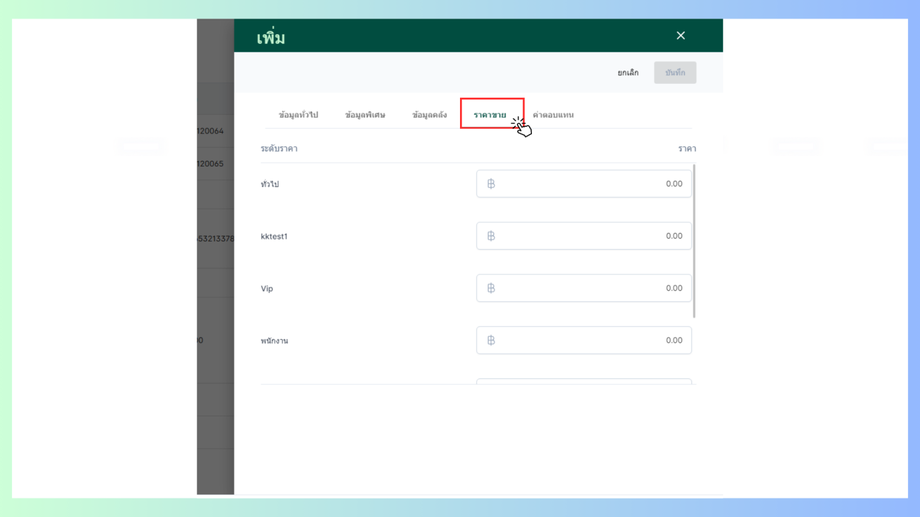Click the ทั่วไป price level label
Image resolution: width=920 pixels, height=517 pixels.
coord(270,184)
